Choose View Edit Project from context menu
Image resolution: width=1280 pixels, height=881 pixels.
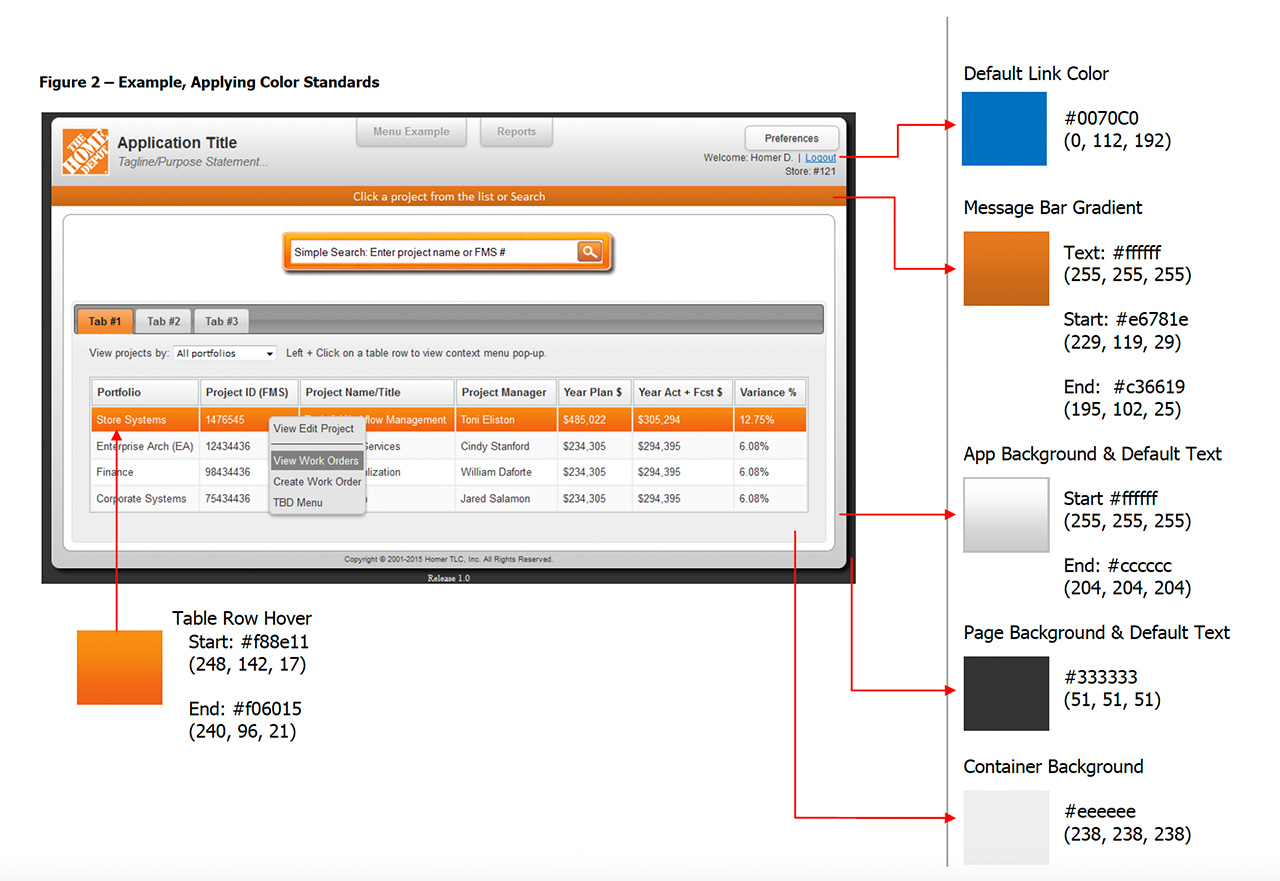click(x=314, y=429)
